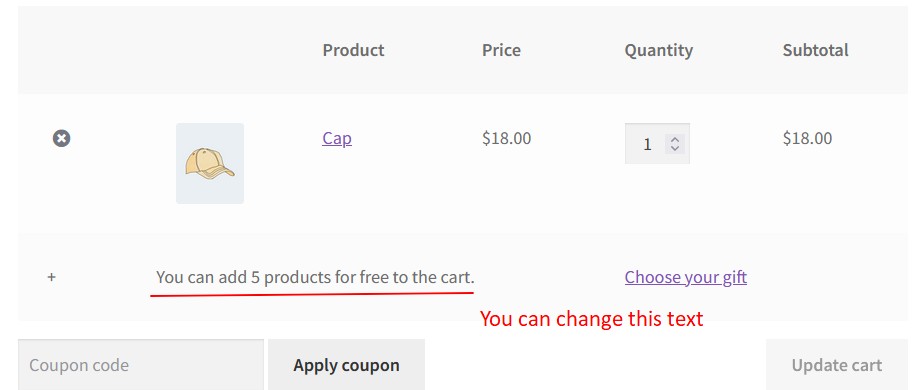
Task: Click the $18.00 subtotal value
Action: pyautogui.click(x=807, y=138)
